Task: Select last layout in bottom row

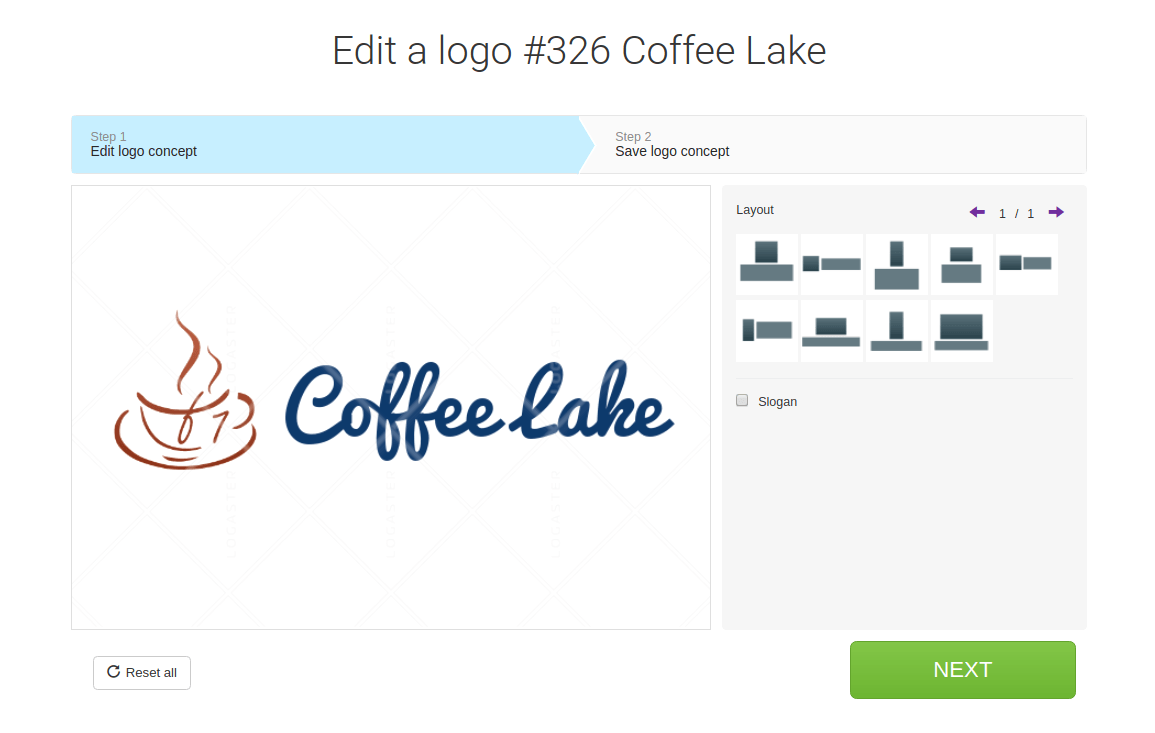Action: click(961, 330)
